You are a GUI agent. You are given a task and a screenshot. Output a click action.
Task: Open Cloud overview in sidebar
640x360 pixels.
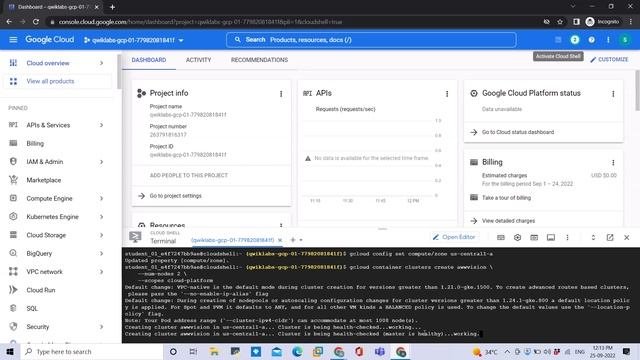(48, 63)
